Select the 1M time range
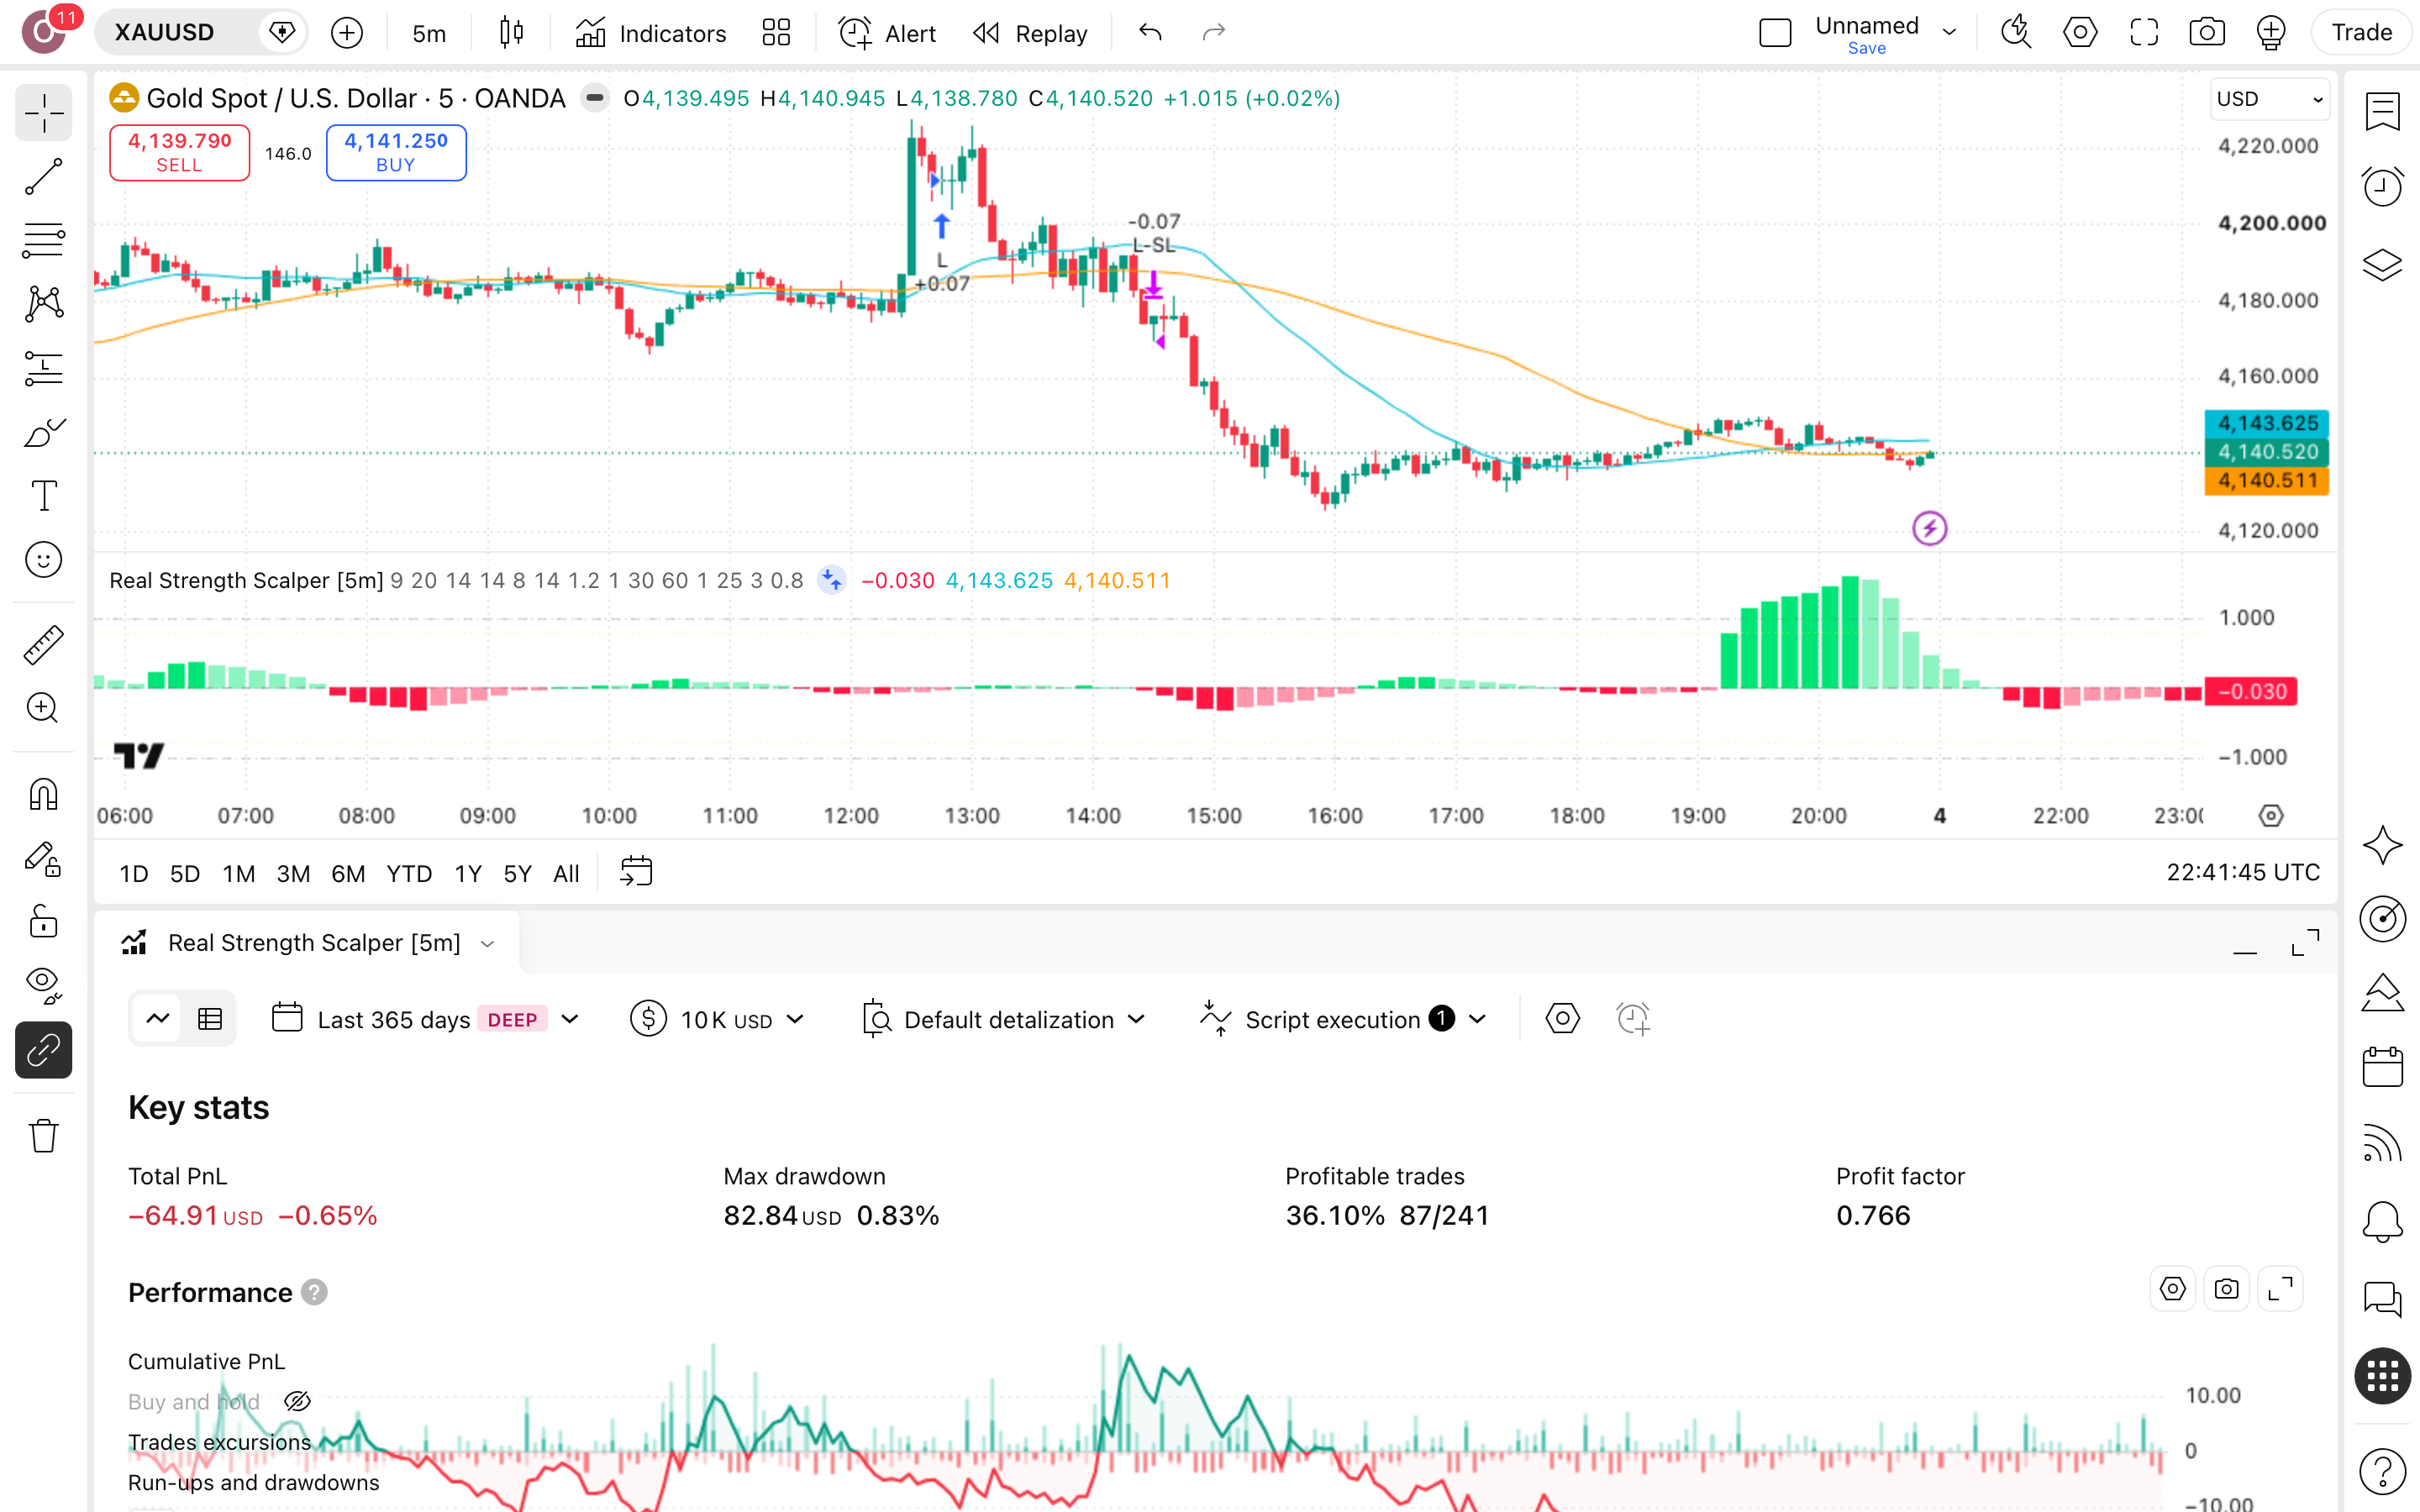 pyautogui.click(x=238, y=874)
